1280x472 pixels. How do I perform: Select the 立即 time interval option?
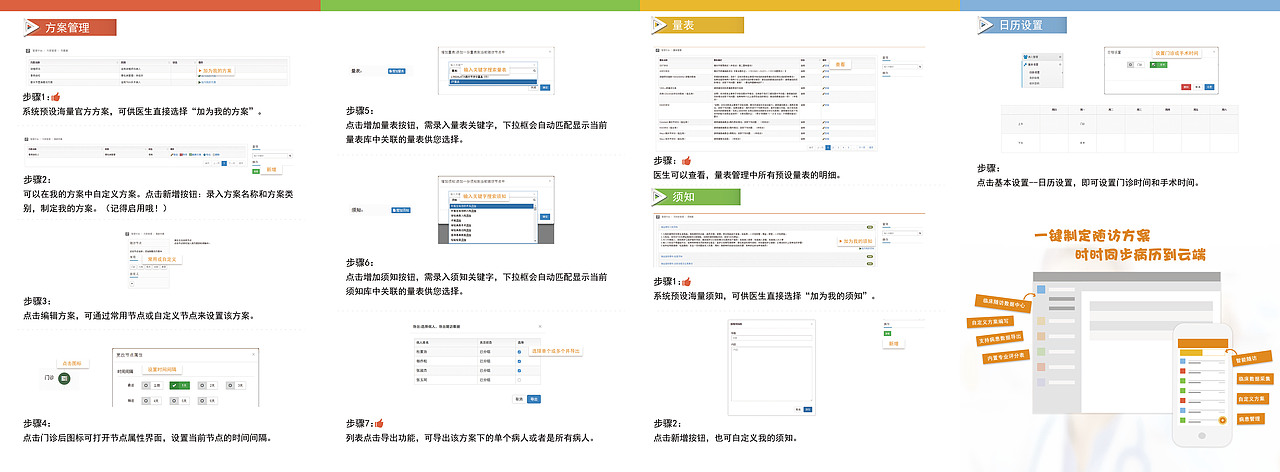tap(152, 385)
